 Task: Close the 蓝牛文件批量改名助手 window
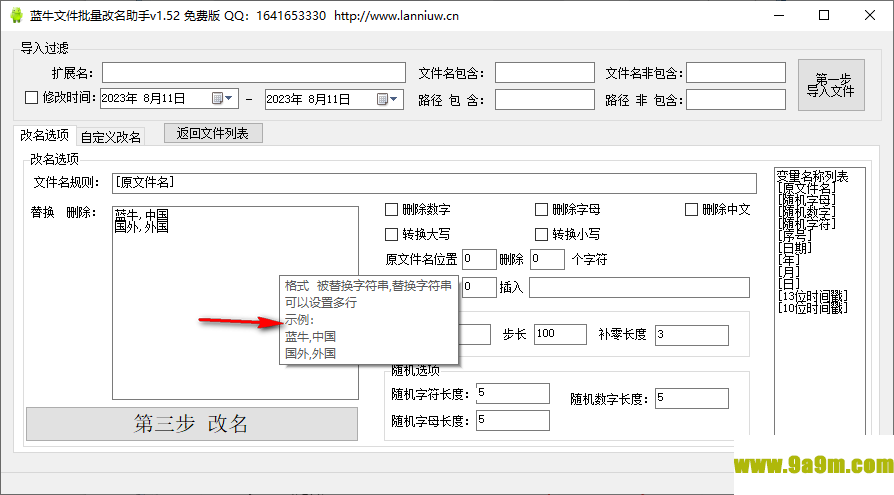pyautogui.click(x=869, y=15)
